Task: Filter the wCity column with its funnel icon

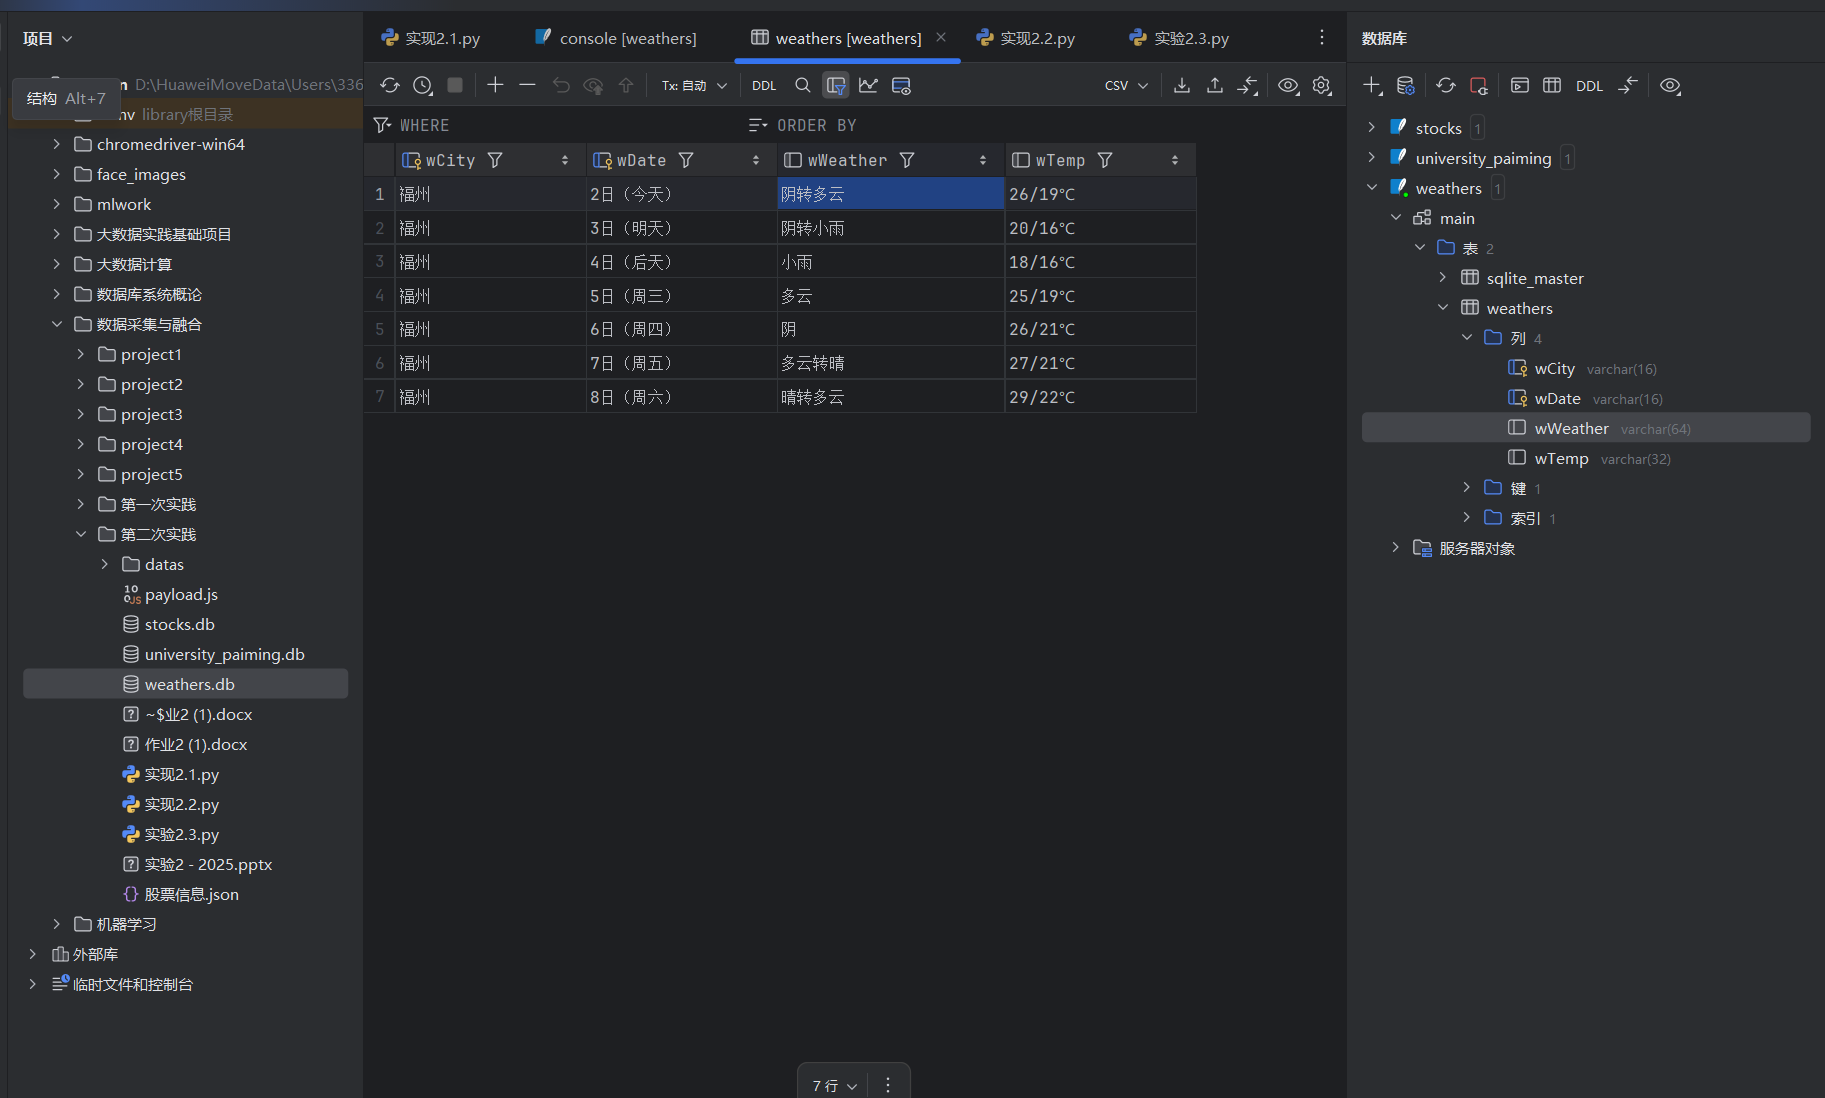Action: point(495,160)
